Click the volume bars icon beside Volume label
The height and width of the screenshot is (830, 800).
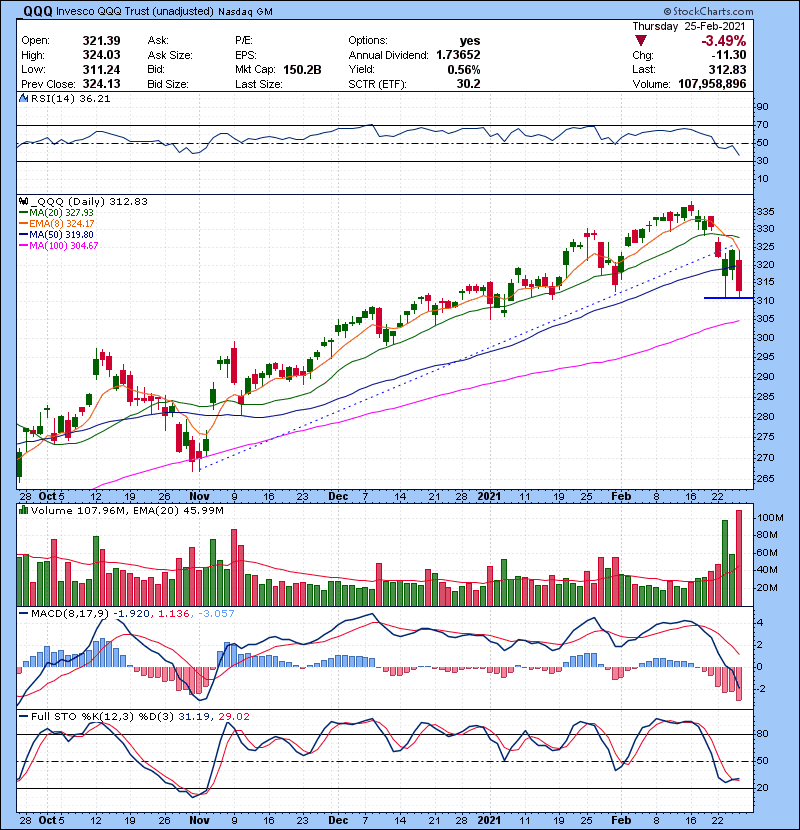23,510
